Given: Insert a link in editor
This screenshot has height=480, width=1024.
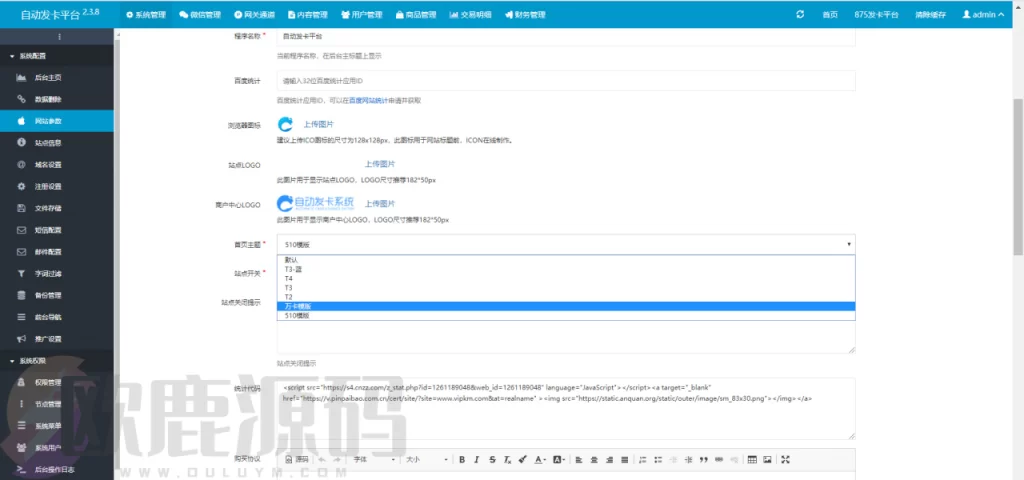Looking at the screenshot, I should point(719,460).
